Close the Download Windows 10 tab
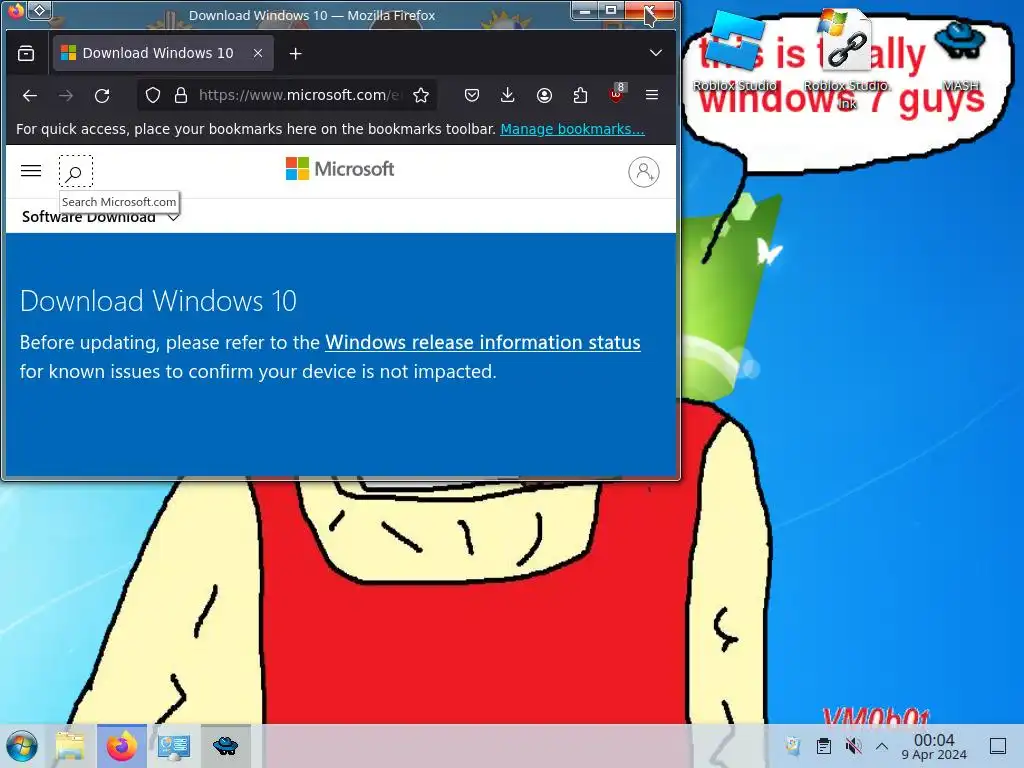The height and width of the screenshot is (768, 1024). click(x=258, y=53)
